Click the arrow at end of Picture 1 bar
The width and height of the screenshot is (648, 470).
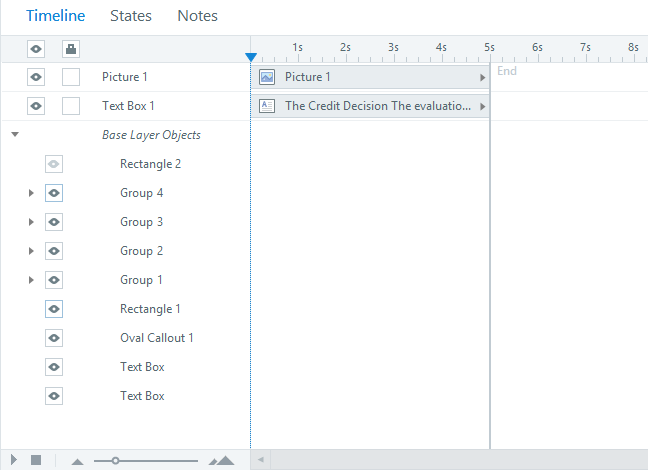[482, 77]
